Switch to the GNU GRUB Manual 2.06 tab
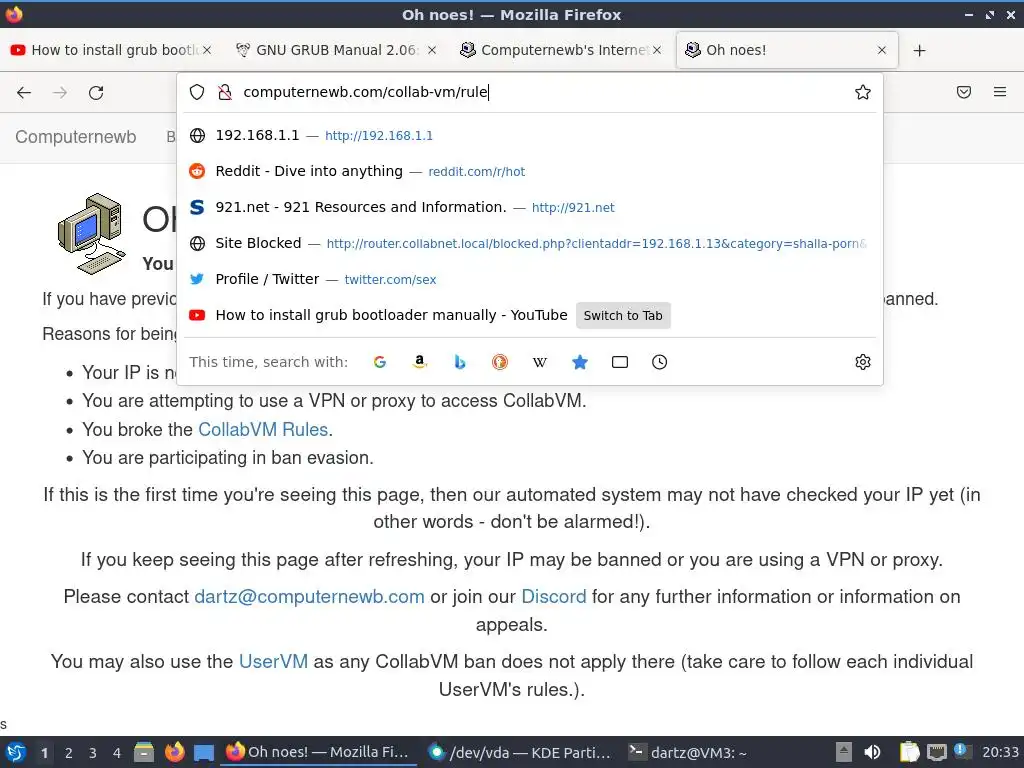 (x=335, y=50)
